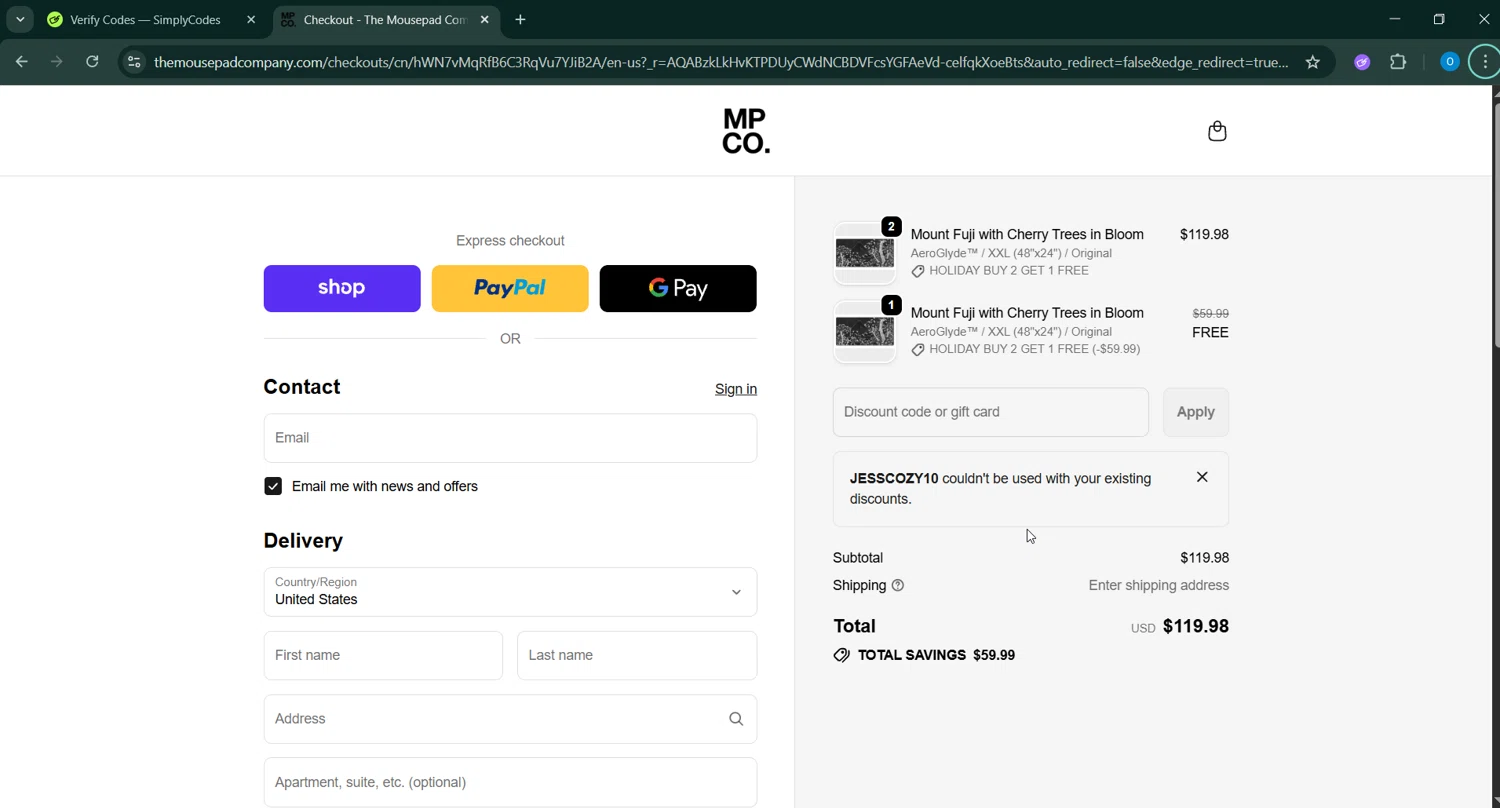This screenshot has height=808, width=1500.
Task: Click the Address input field
Action: pyautogui.click(x=510, y=718)
